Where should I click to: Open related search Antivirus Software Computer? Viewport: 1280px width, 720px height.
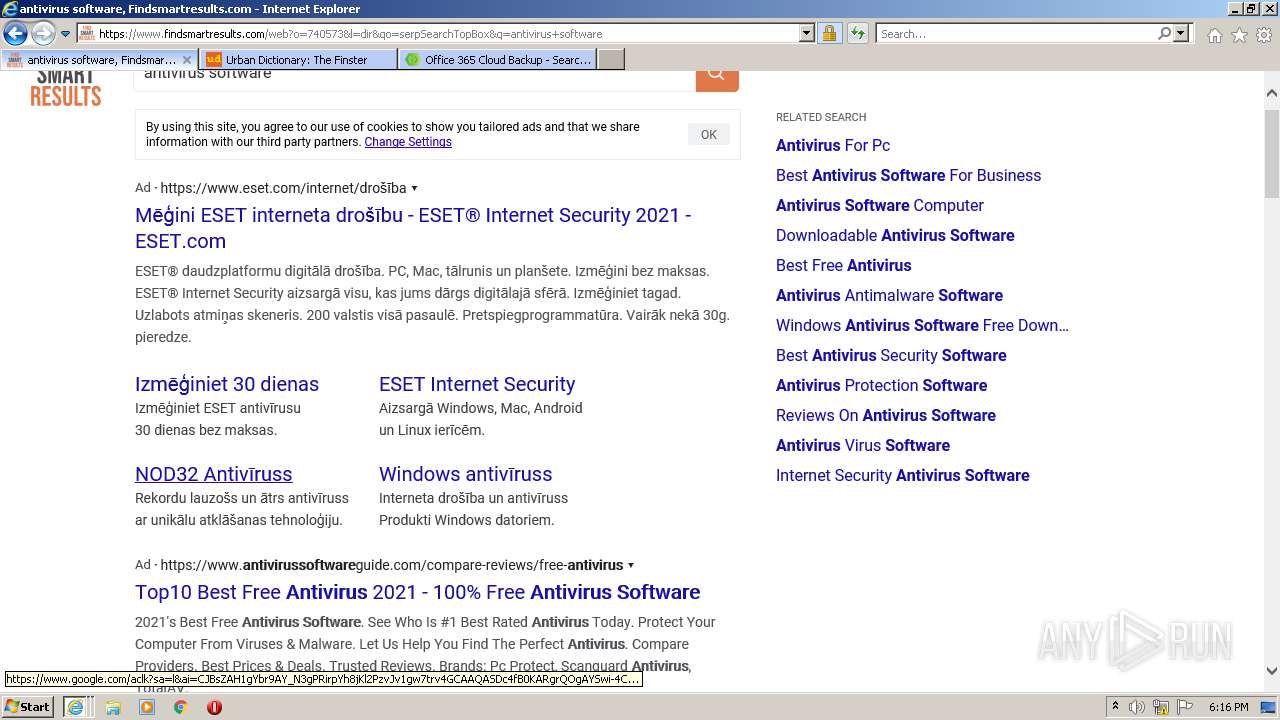(x=880, y=205)
